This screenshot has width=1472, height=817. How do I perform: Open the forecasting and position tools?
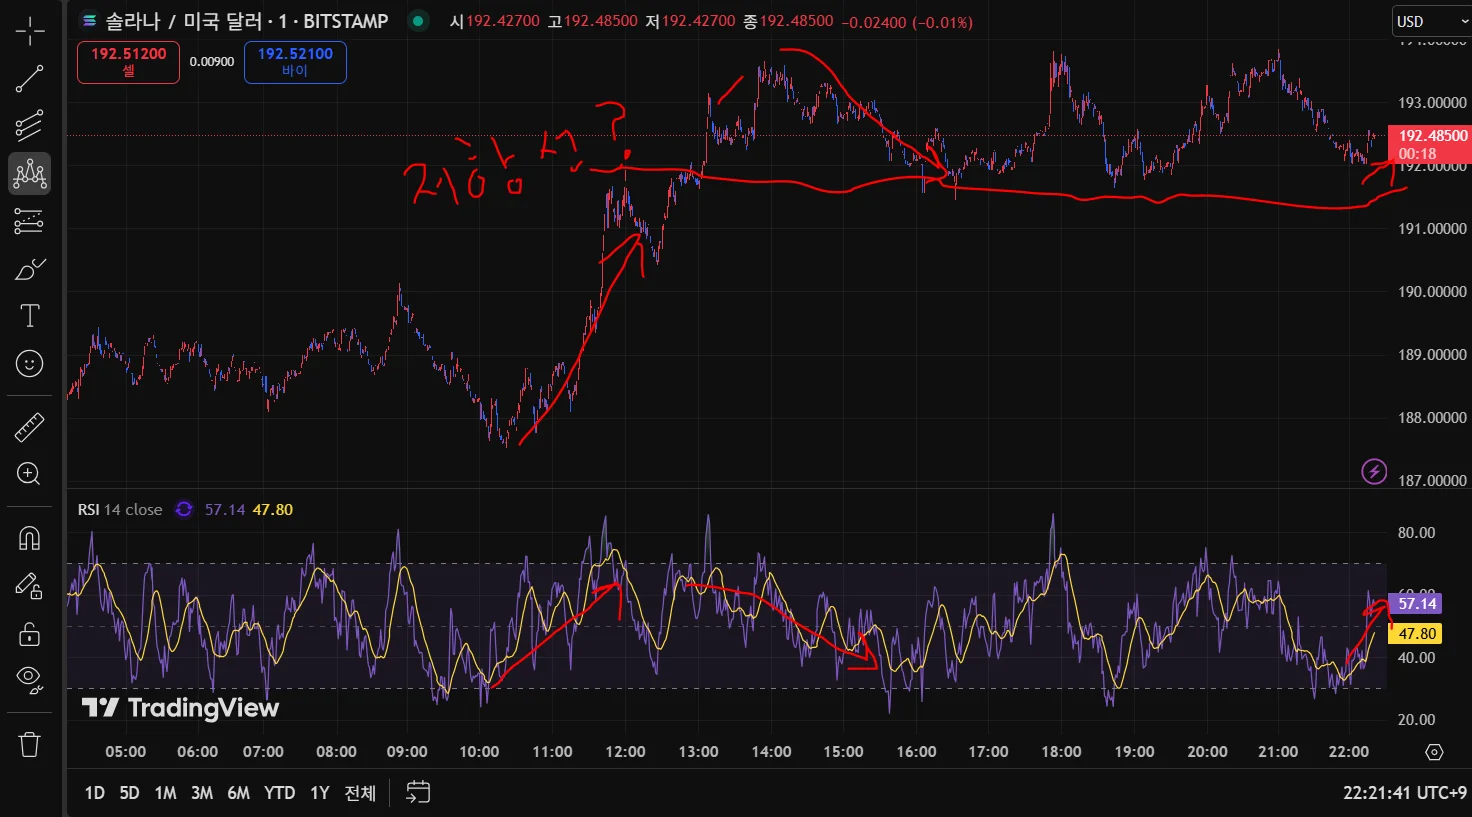click(x=30, y=221)
